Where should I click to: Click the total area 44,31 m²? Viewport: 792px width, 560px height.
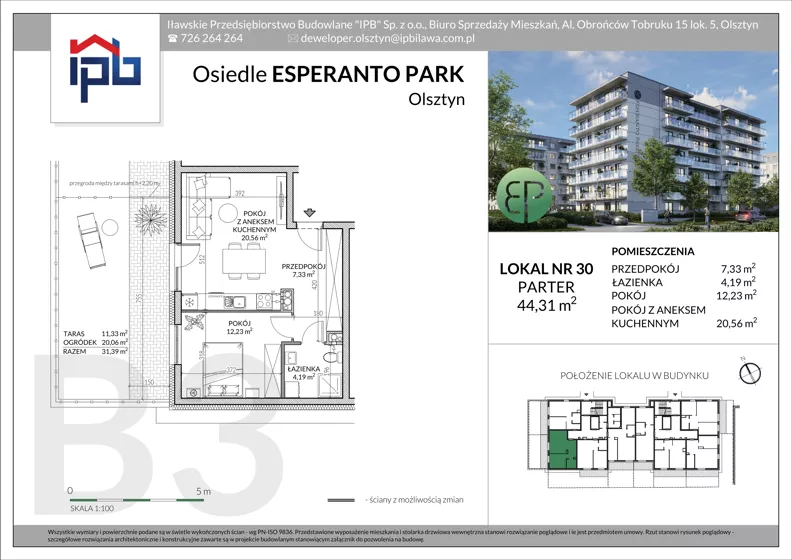547,304
